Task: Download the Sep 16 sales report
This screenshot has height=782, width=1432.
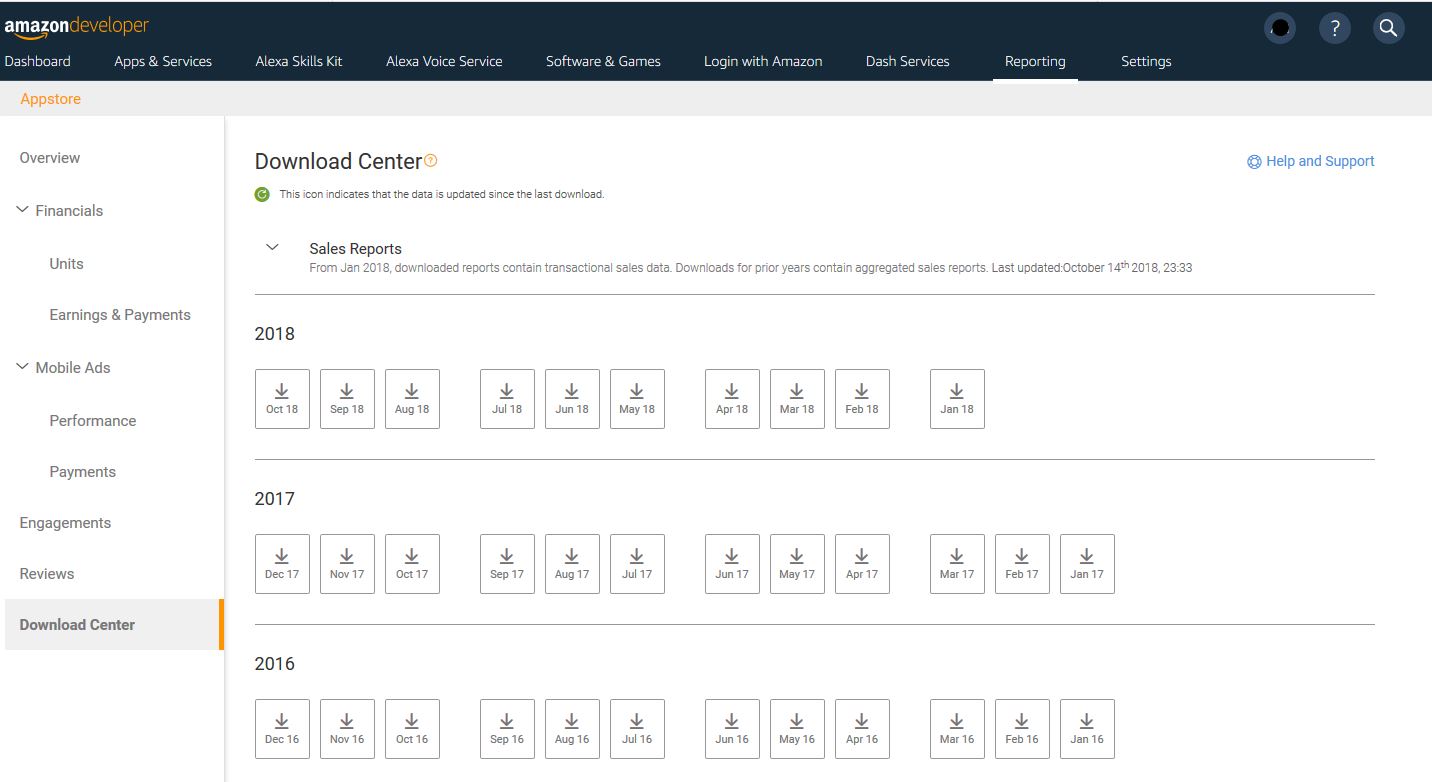Action: (507, 729)
